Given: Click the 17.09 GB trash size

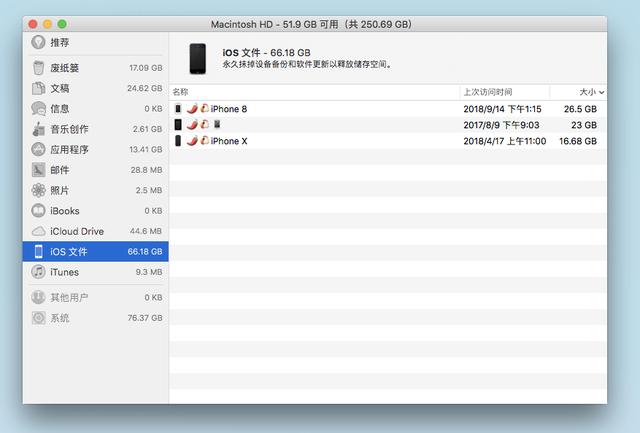Looking at the screenshot, I should click(x=146, y=68).
